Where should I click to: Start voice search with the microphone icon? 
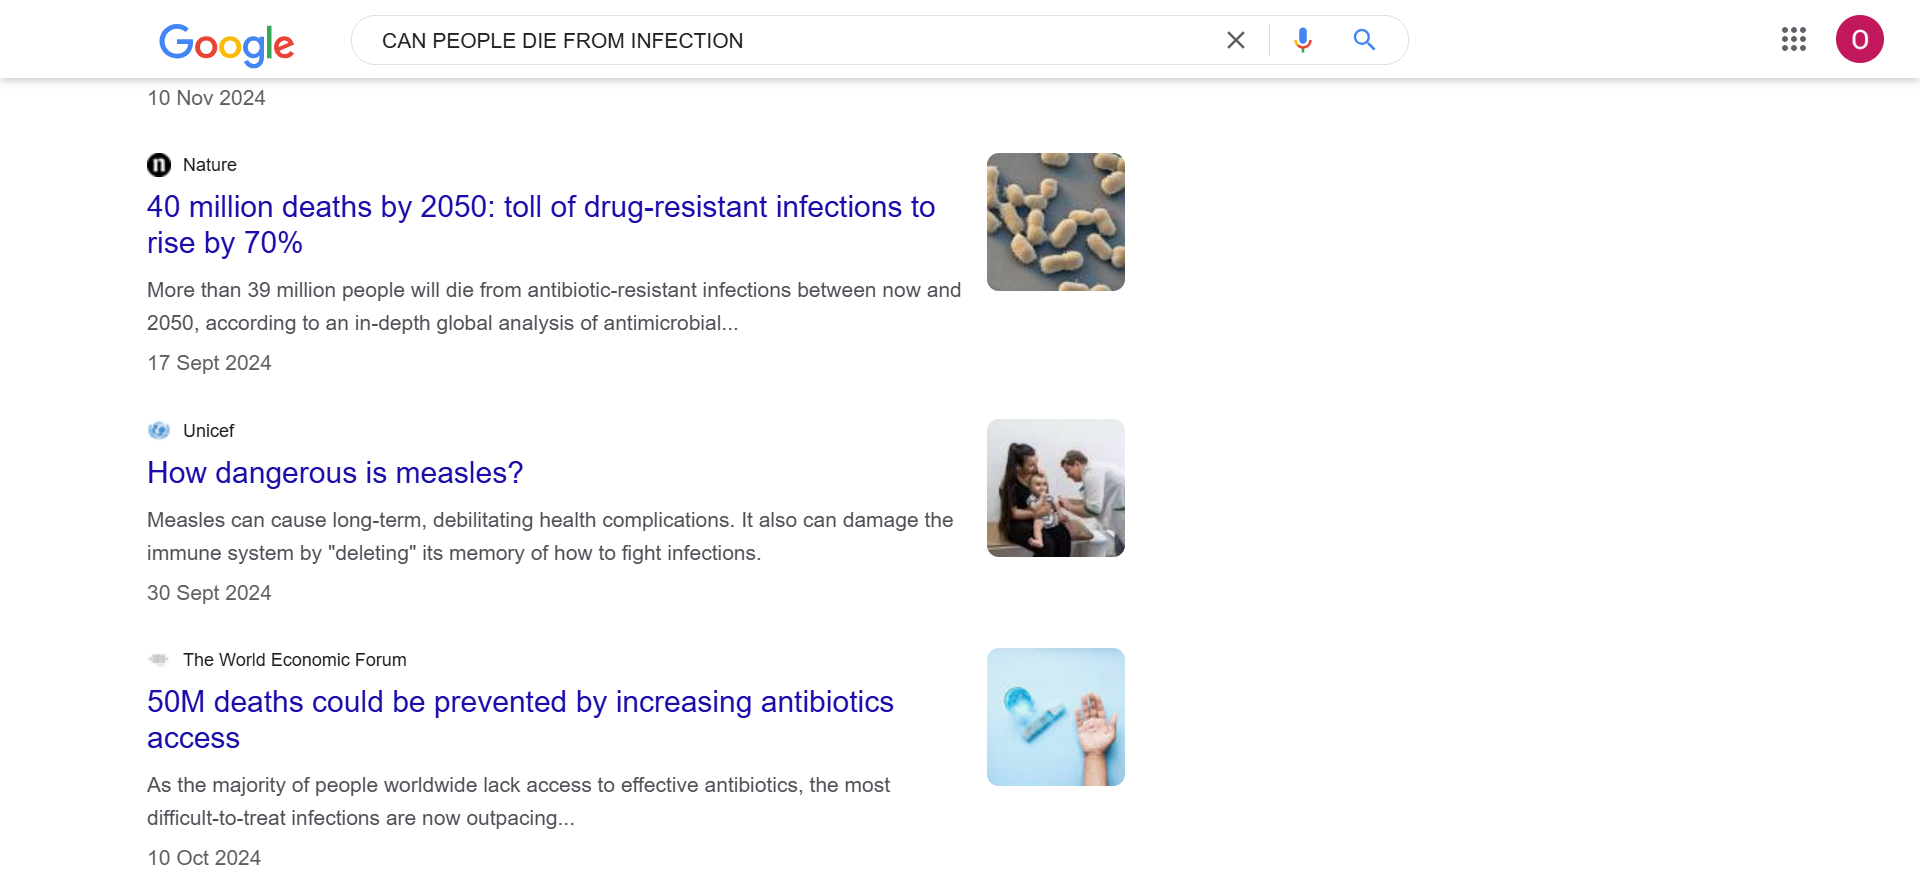tap(1302, 40)
